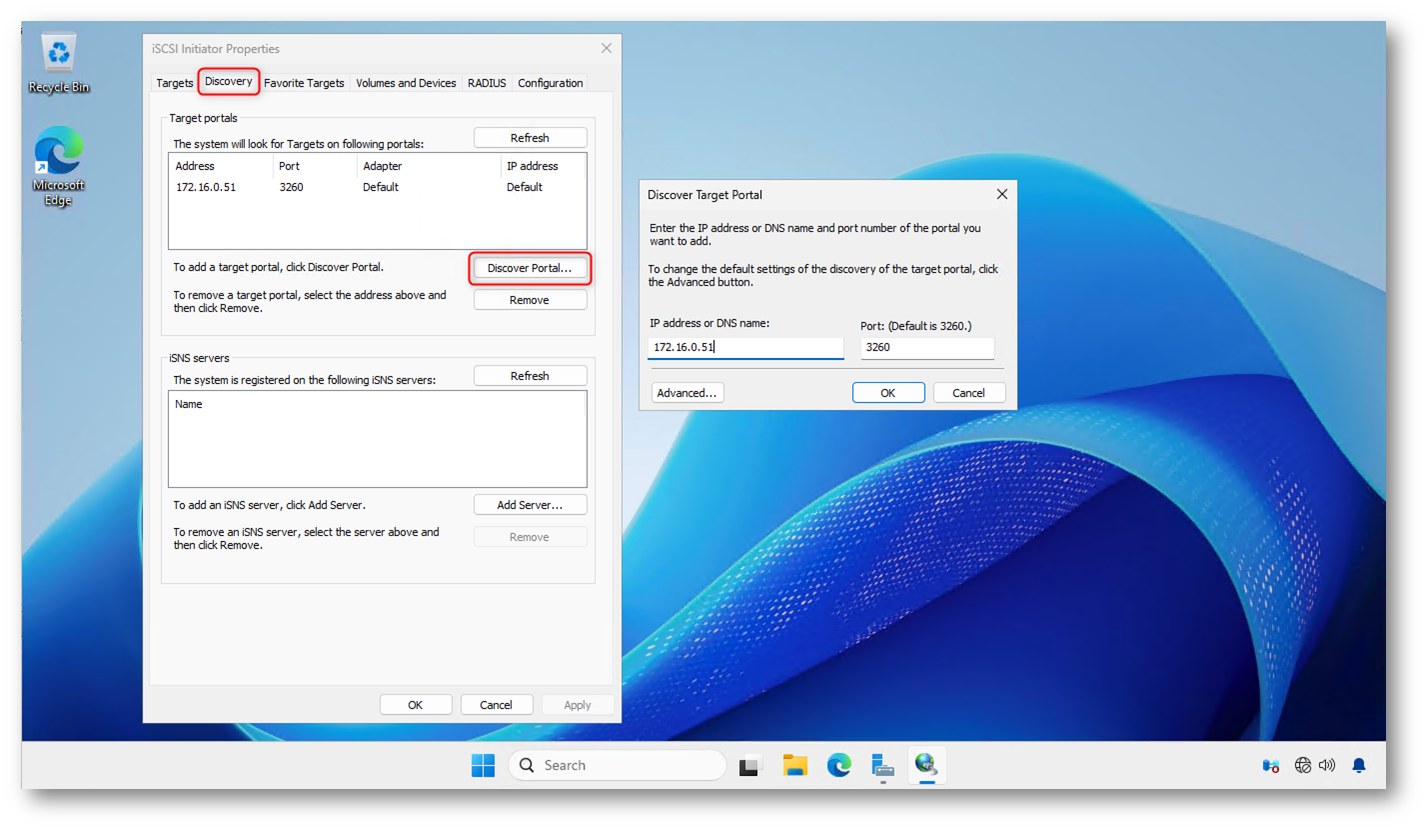Go to the Volumes and Devices tab
Screen dimensions: 1428x831
(x=406, y=83)
